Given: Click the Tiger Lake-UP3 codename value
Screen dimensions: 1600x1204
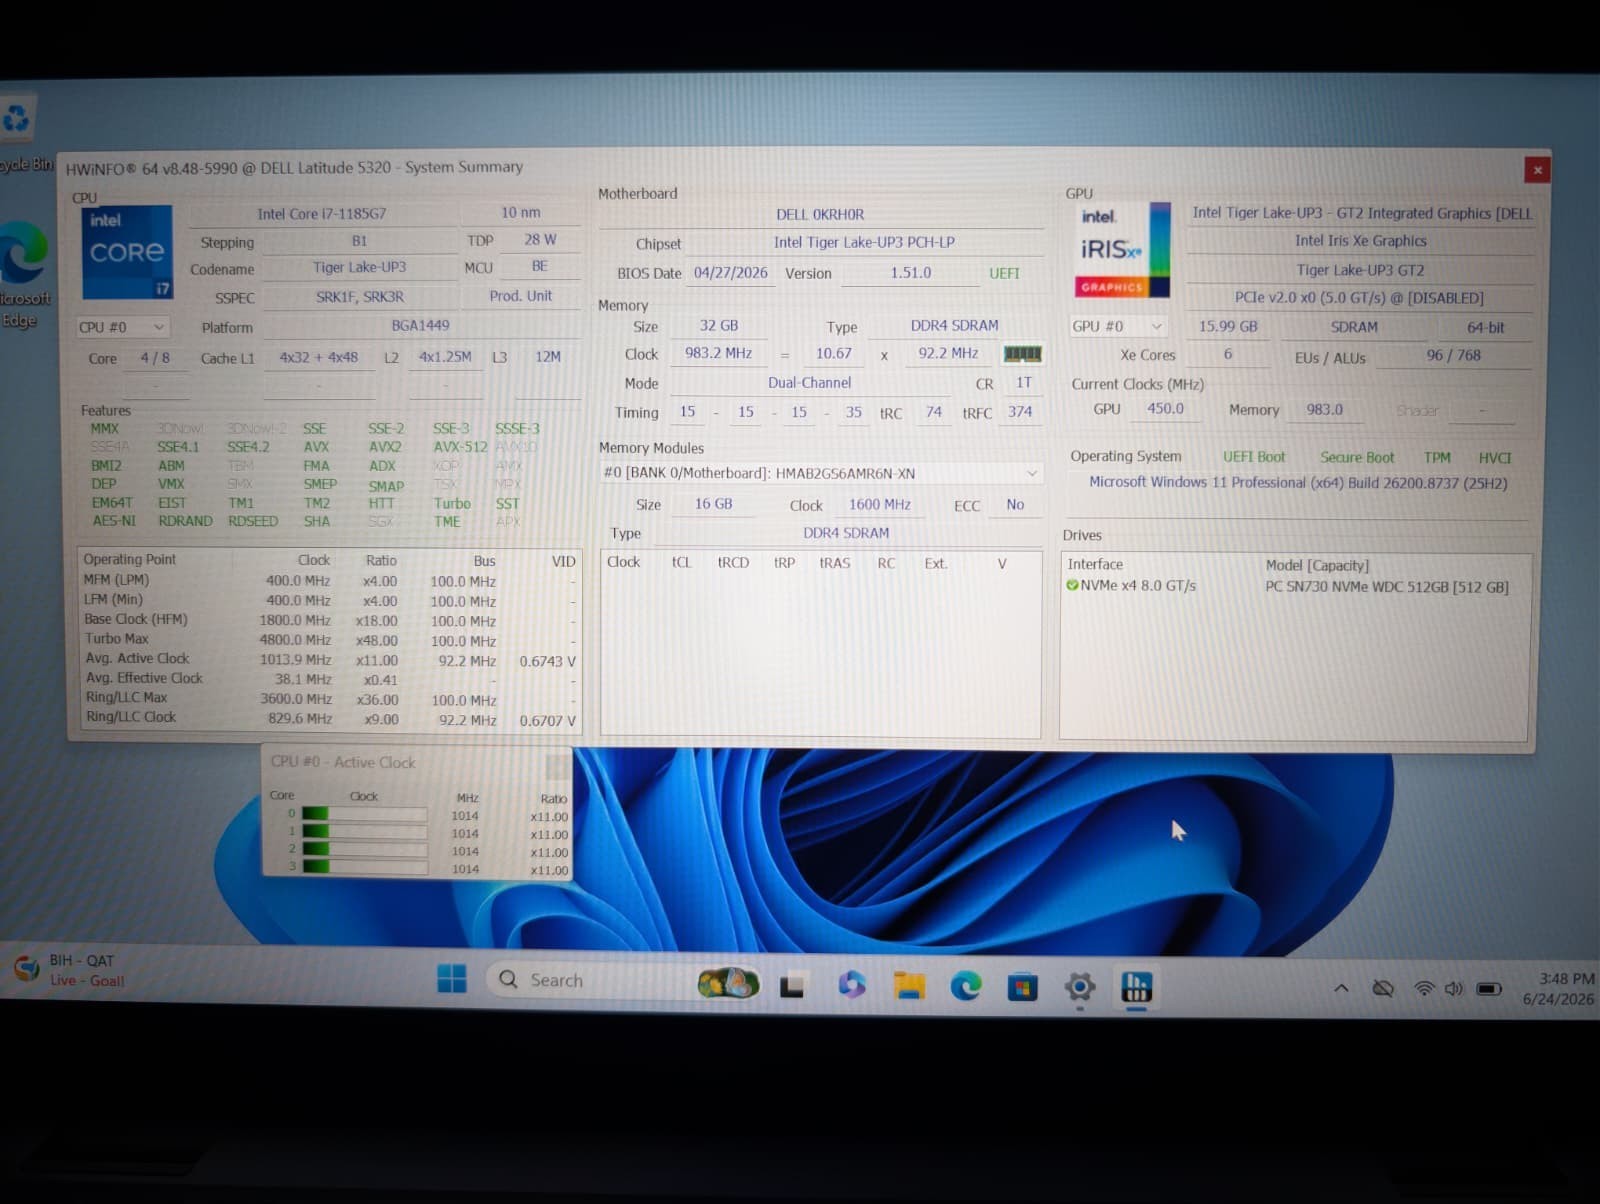Looking at the screenshot, I should (x=359, y=267).
